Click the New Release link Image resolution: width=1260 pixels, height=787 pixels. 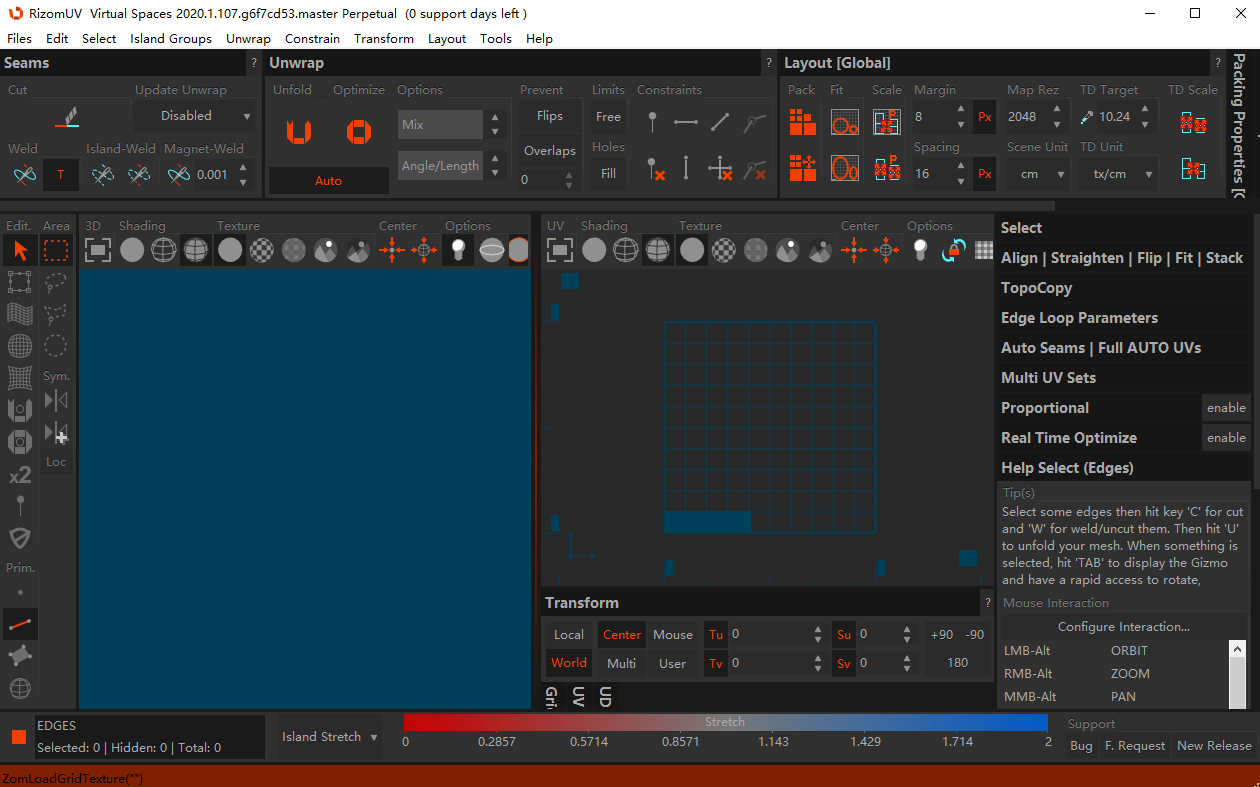point(1214,746)
